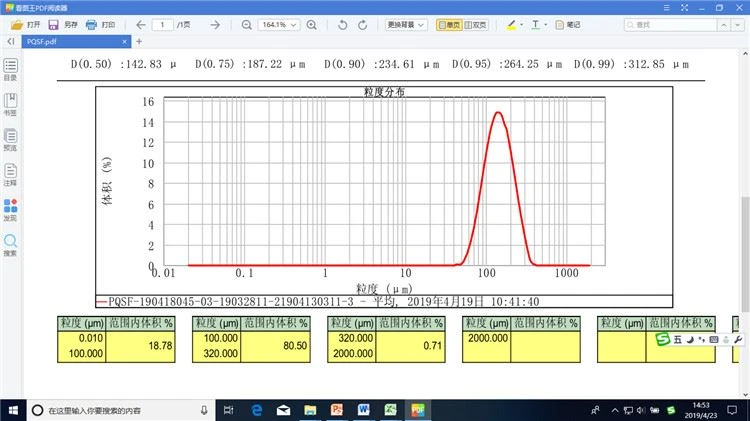Zoom in with the plus magnifier icon

[311, 24]
